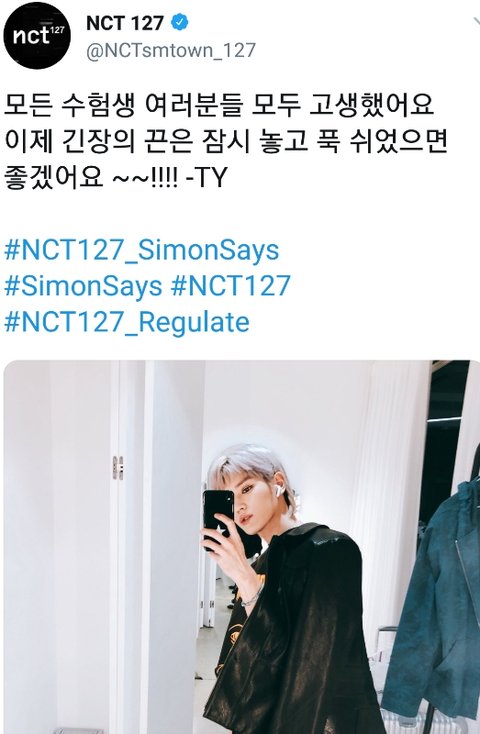Visit the @NCTsmtown_127 handle
The height and width of the screenshot is (734, 480).
[x=170, y=50]
